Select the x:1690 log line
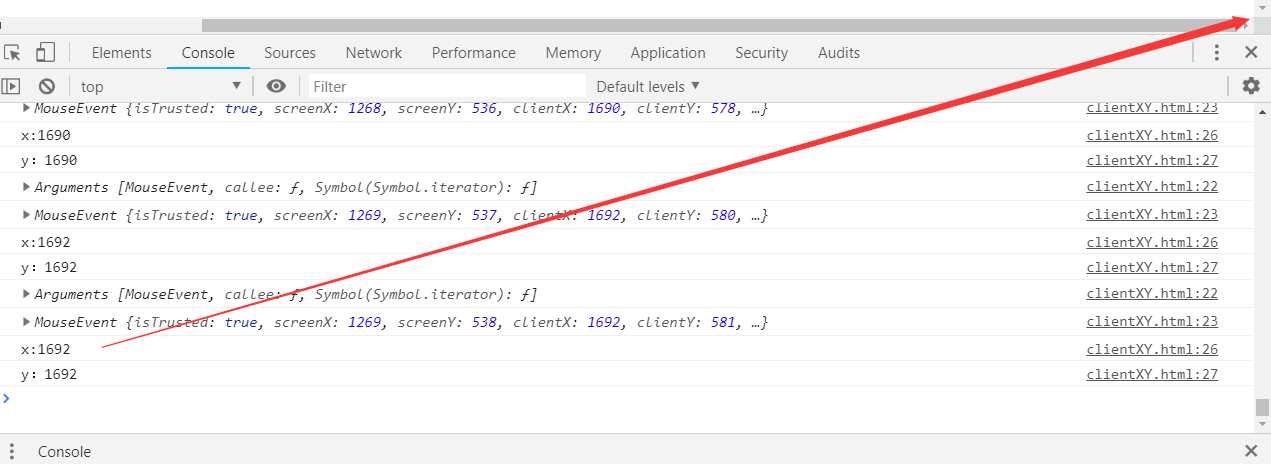The height and width of the screenshot is (464, 1271). click(x=45, y=135)
